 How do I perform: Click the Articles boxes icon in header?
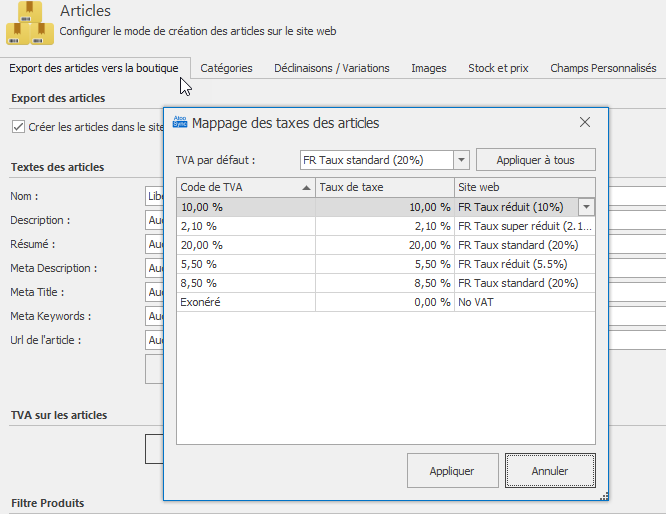30,23
